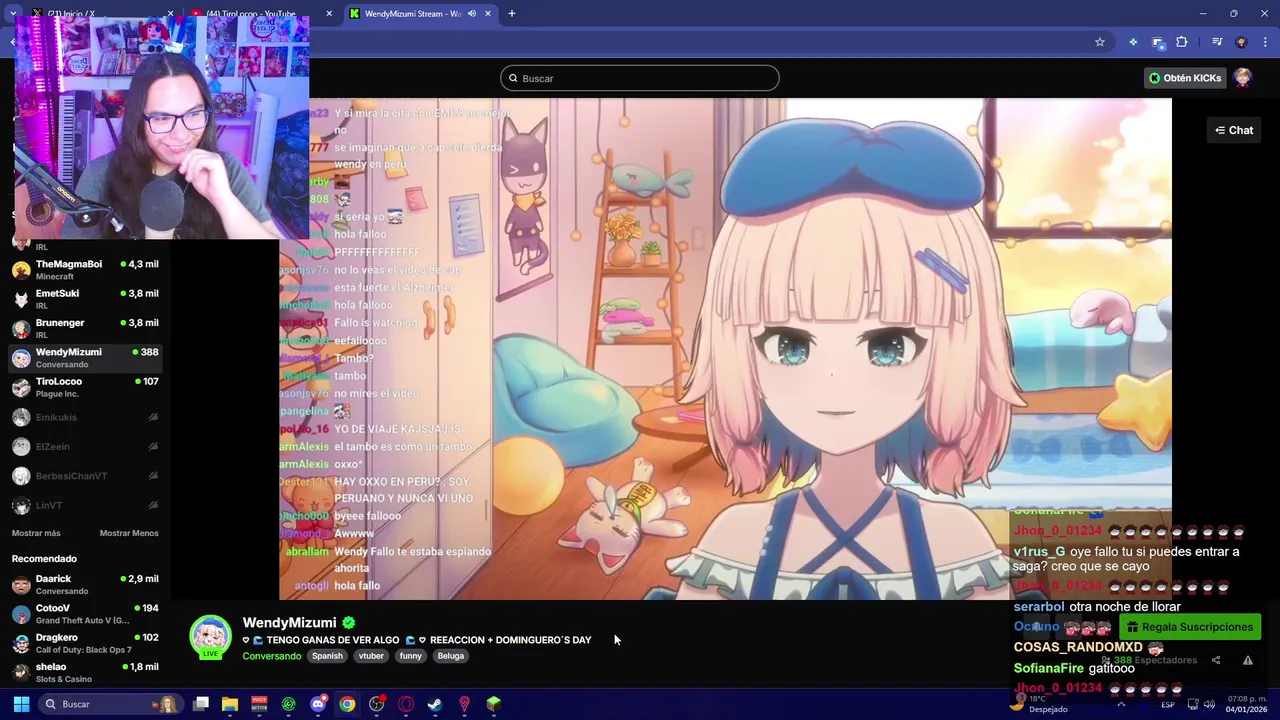The width and height of the screenshot is (1280, 720).
Task: Open offline LinVT channel
Action: click(85, 505)
